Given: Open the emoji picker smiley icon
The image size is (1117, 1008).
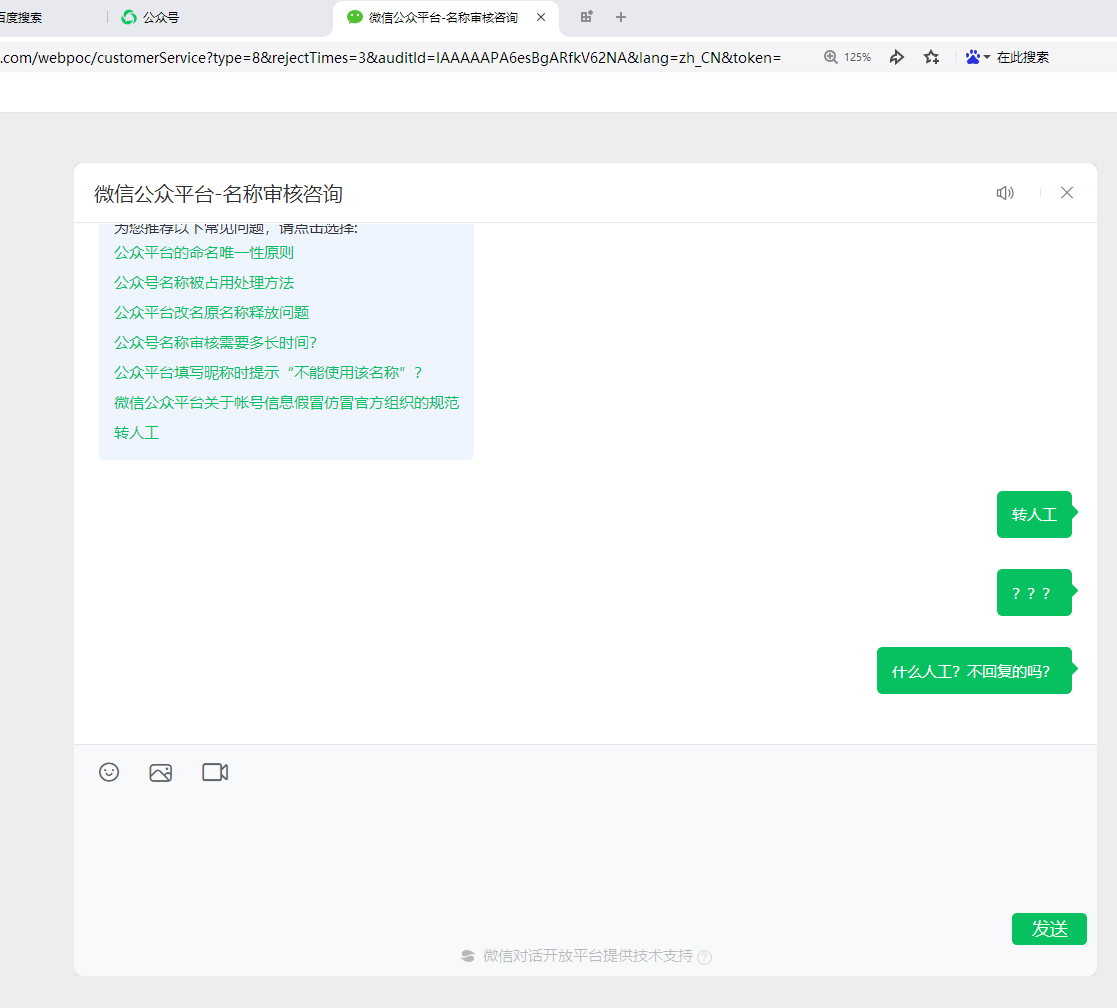Looking at the screenshot, I should pos(109,772).
